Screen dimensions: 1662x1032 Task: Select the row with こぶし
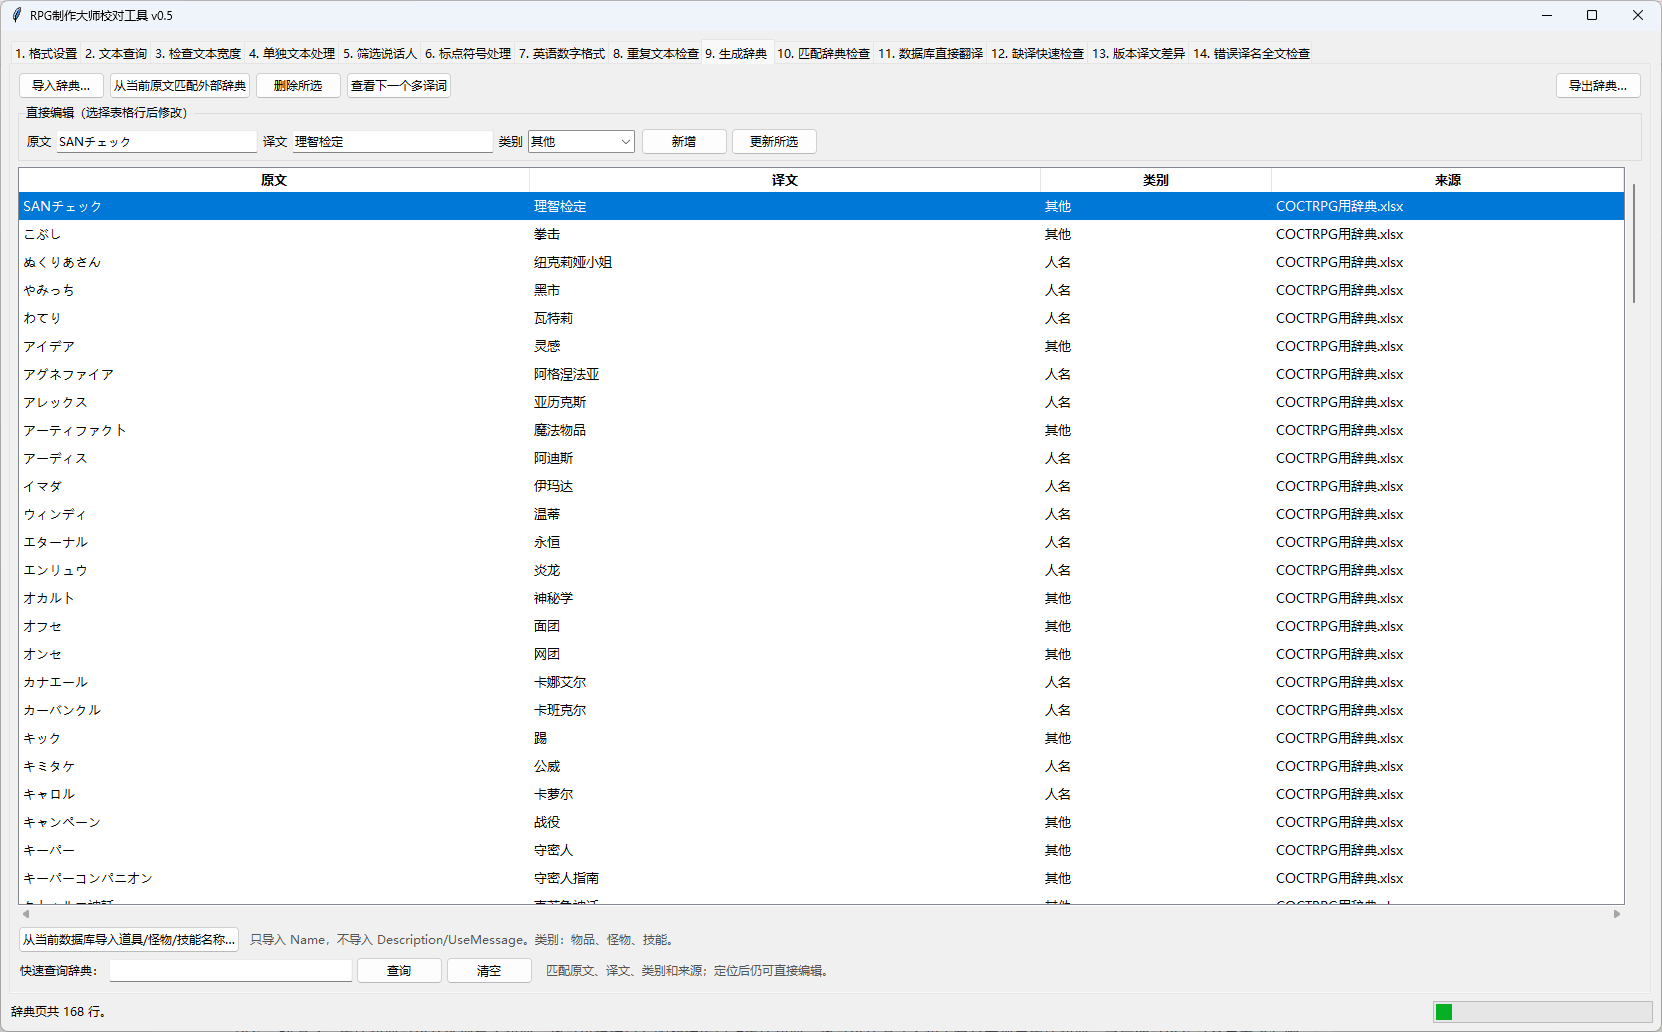coord(821,234)
